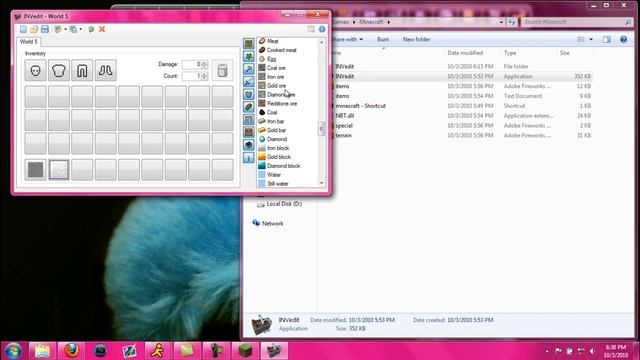The width and height of the screenshot is (640, 360).
Task: Click the stone block in the first hotbar slot
Action: 36,170
